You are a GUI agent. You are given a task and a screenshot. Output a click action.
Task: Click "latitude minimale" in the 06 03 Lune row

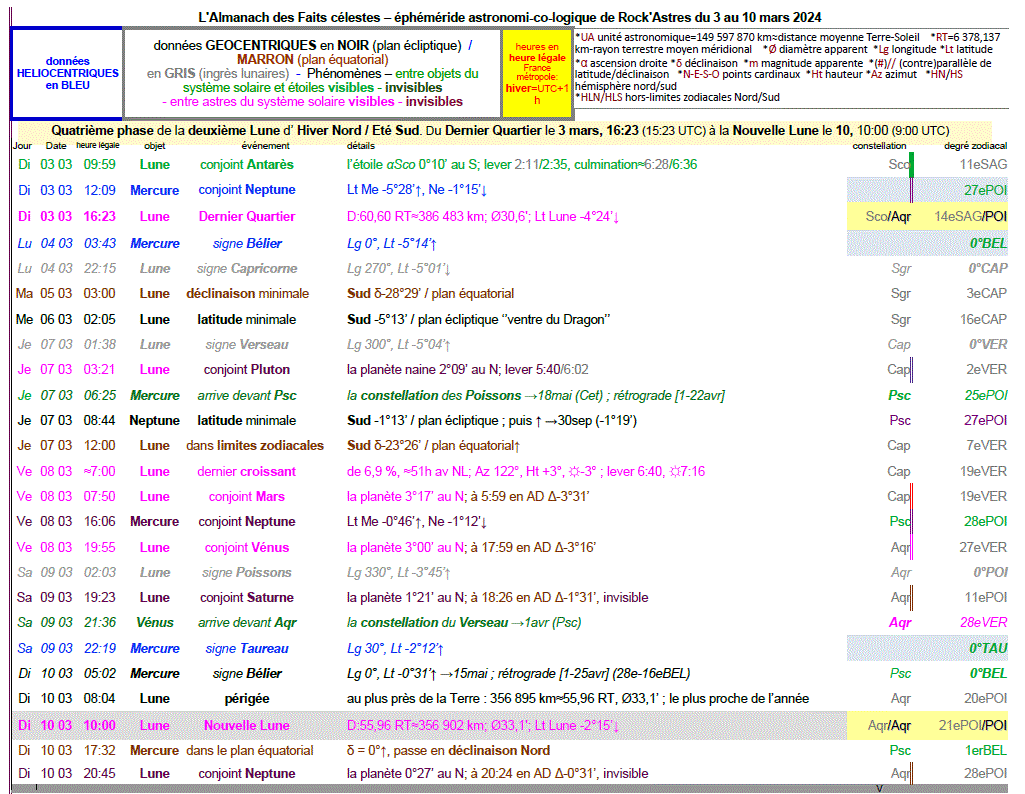click(x=246, y=320)
